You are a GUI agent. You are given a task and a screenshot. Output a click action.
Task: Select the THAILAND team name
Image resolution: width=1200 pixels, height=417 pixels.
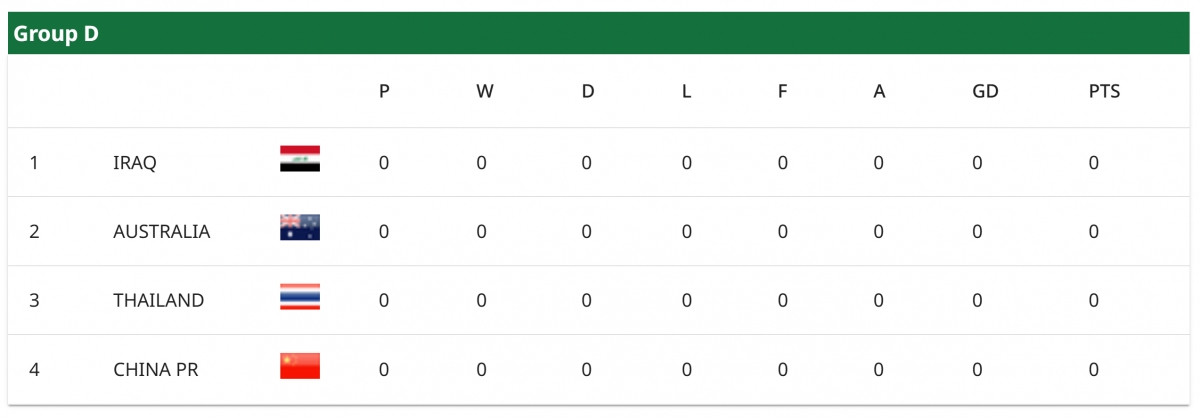[158, 301]
